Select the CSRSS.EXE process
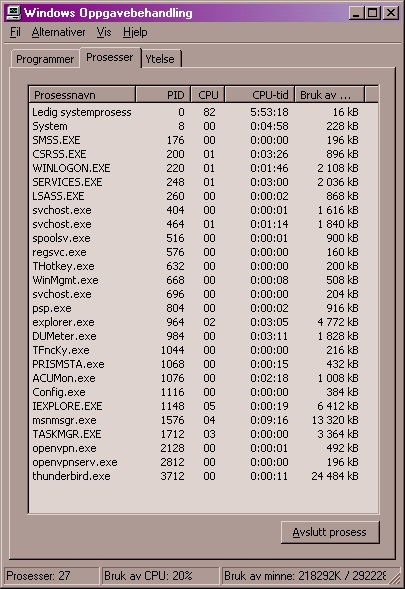Image resolution: width=405 pixels, height=589 pixels. (203, 154)
